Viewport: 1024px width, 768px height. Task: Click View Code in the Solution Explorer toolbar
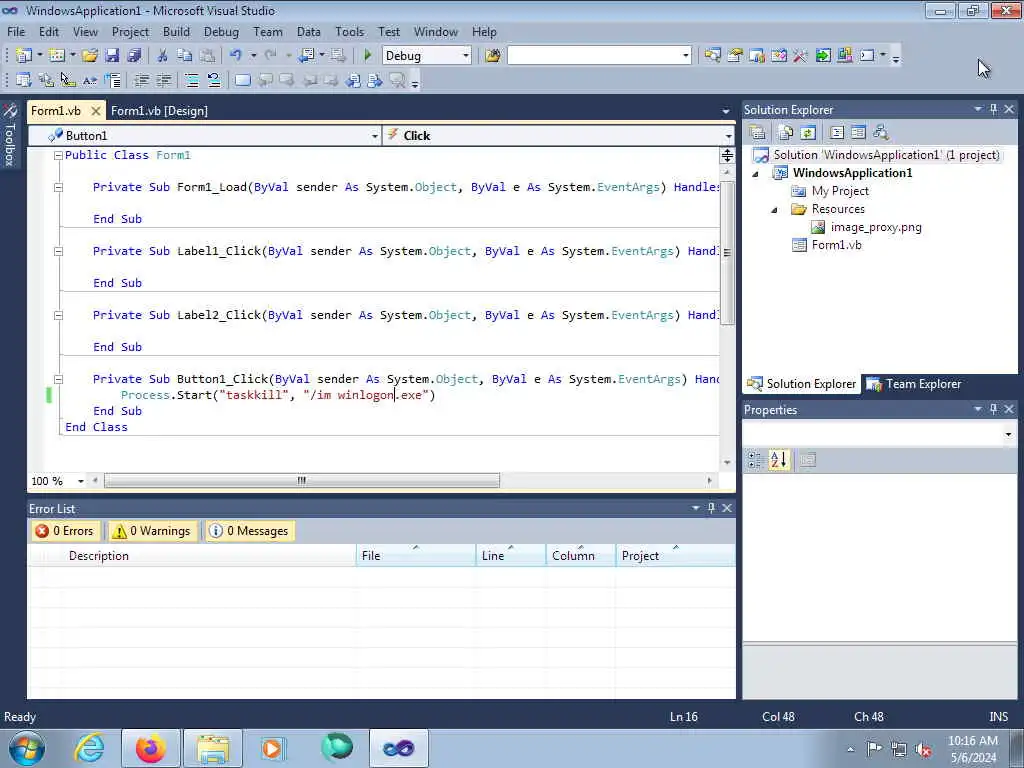pyautogui.click(x=837, y=133)
